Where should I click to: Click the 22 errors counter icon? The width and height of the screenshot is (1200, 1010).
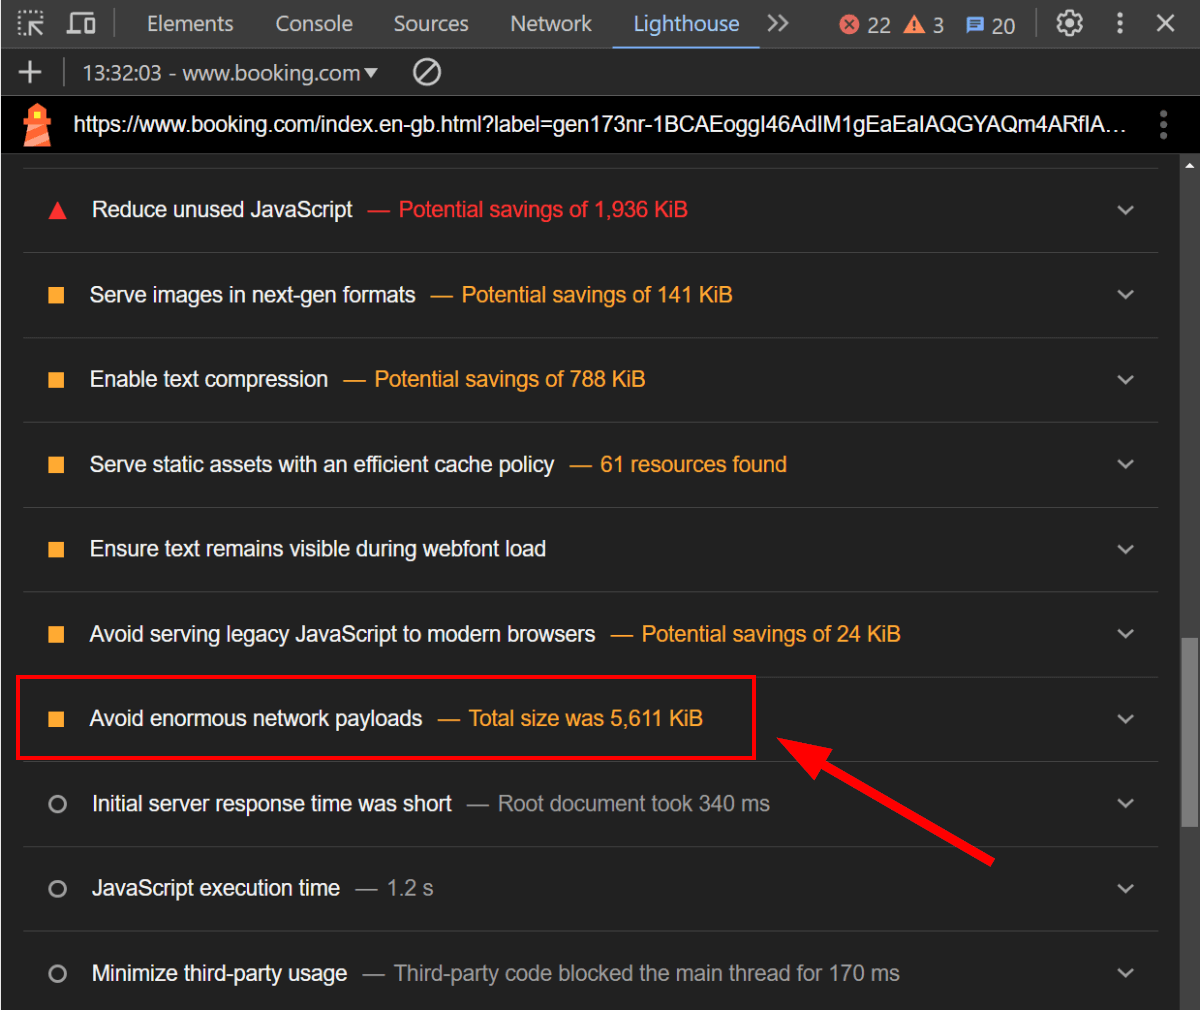(849, 25)
